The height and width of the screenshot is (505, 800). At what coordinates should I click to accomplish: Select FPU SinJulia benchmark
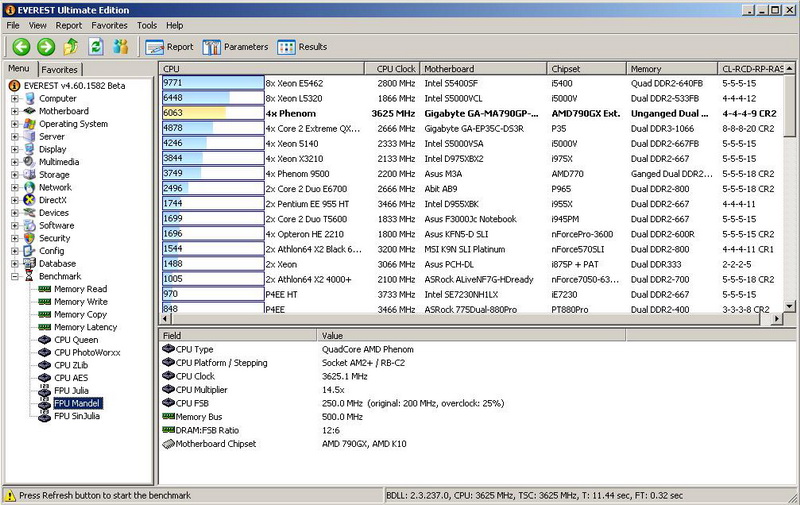click(x=77, y=416)
